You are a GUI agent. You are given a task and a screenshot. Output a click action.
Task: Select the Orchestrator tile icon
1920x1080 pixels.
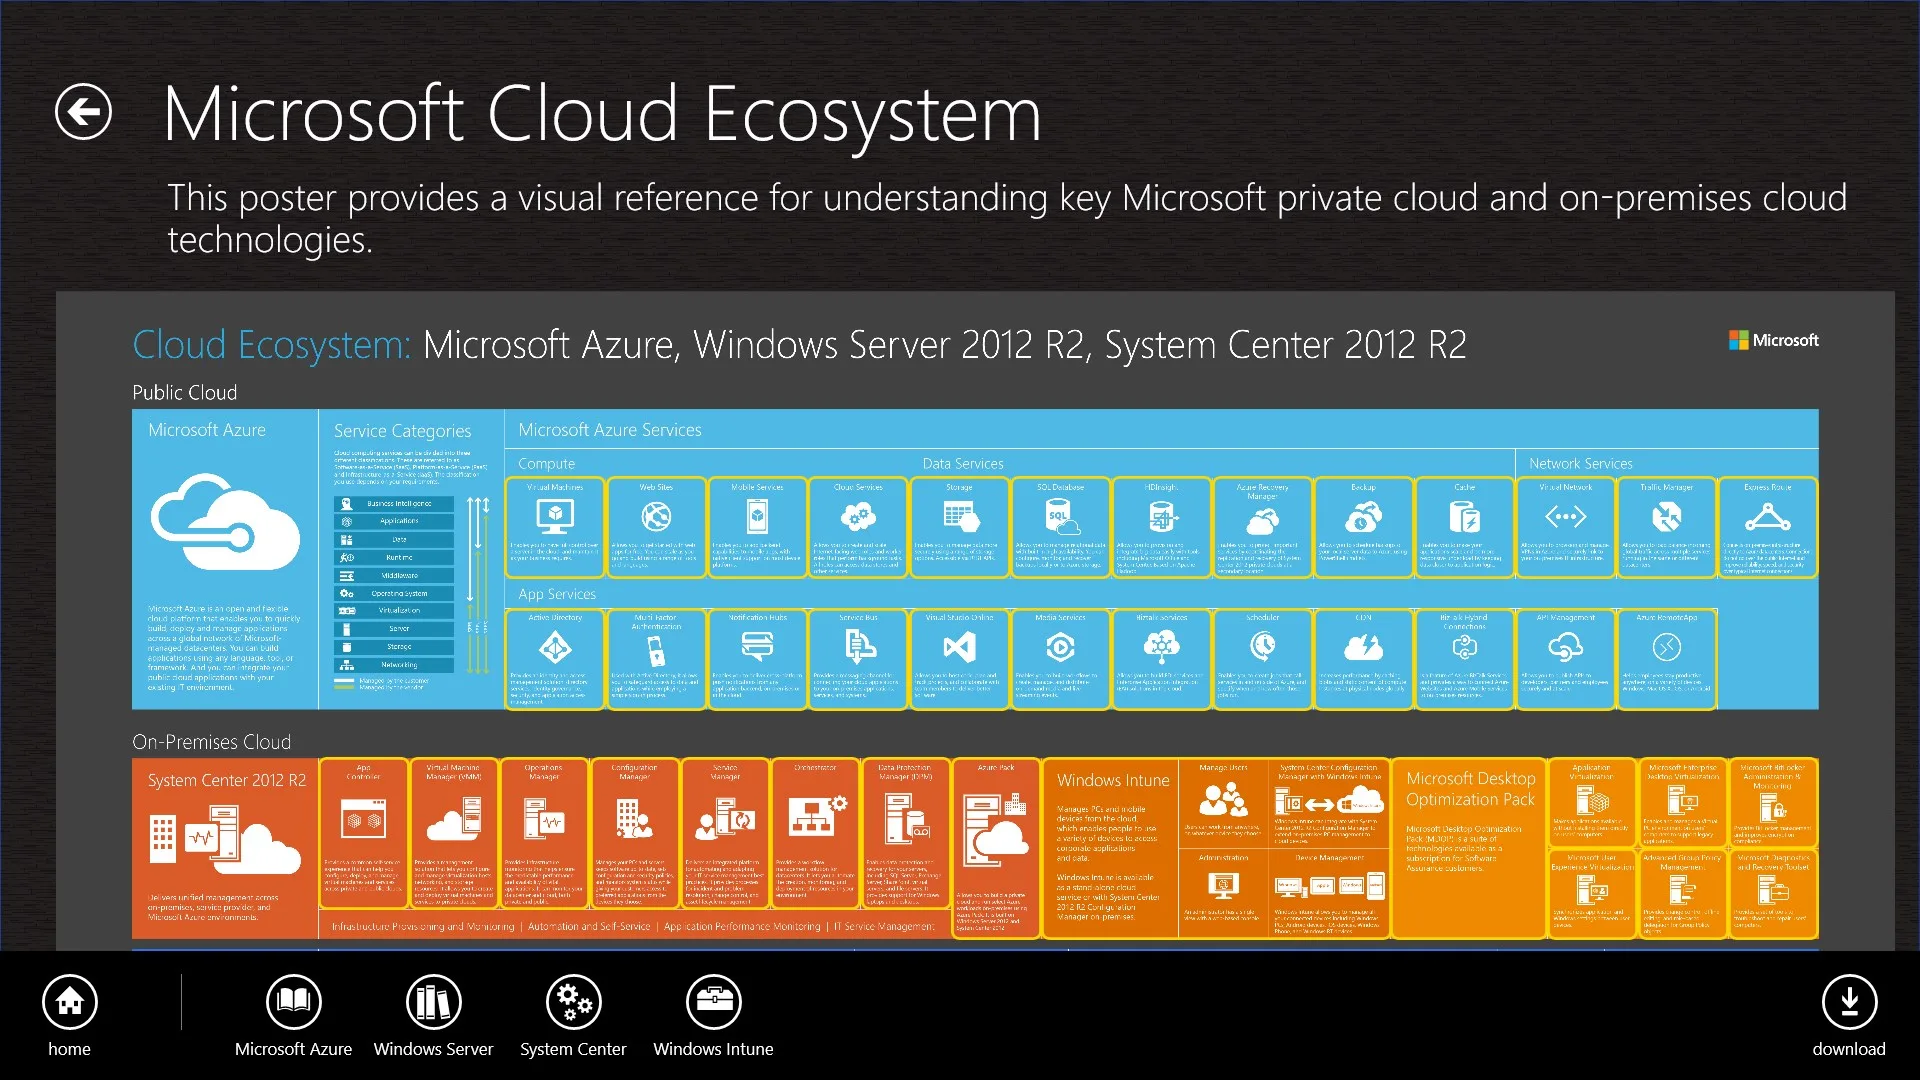[x=817, y=816]
